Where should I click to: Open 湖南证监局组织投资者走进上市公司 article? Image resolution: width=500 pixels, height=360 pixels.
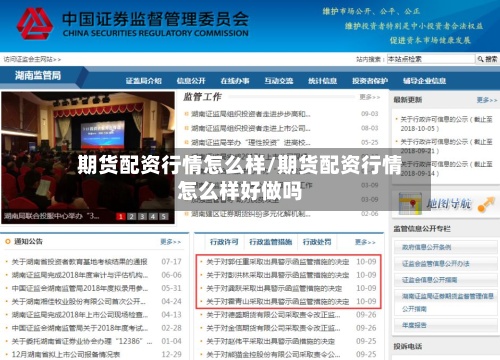[x=251, y=128]
